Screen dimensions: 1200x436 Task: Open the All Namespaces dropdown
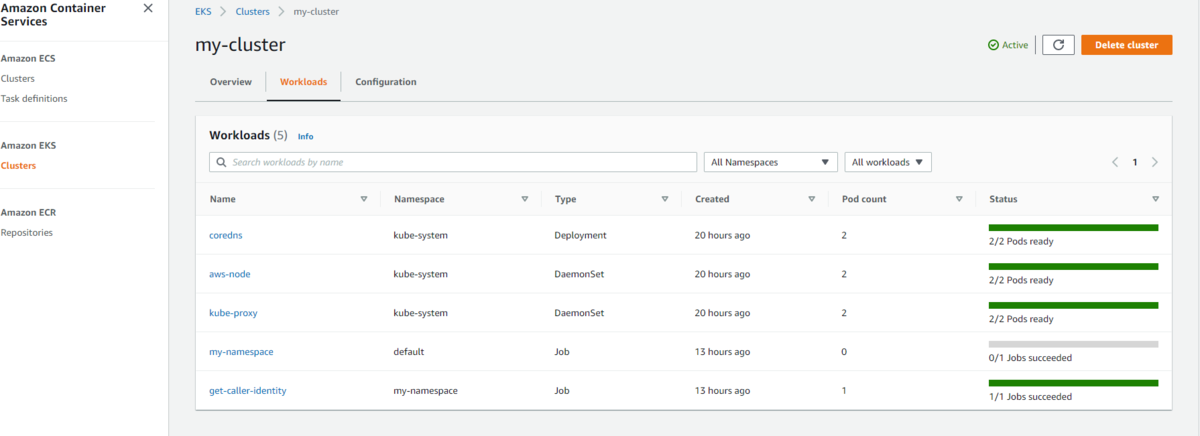tap(771, 162)
